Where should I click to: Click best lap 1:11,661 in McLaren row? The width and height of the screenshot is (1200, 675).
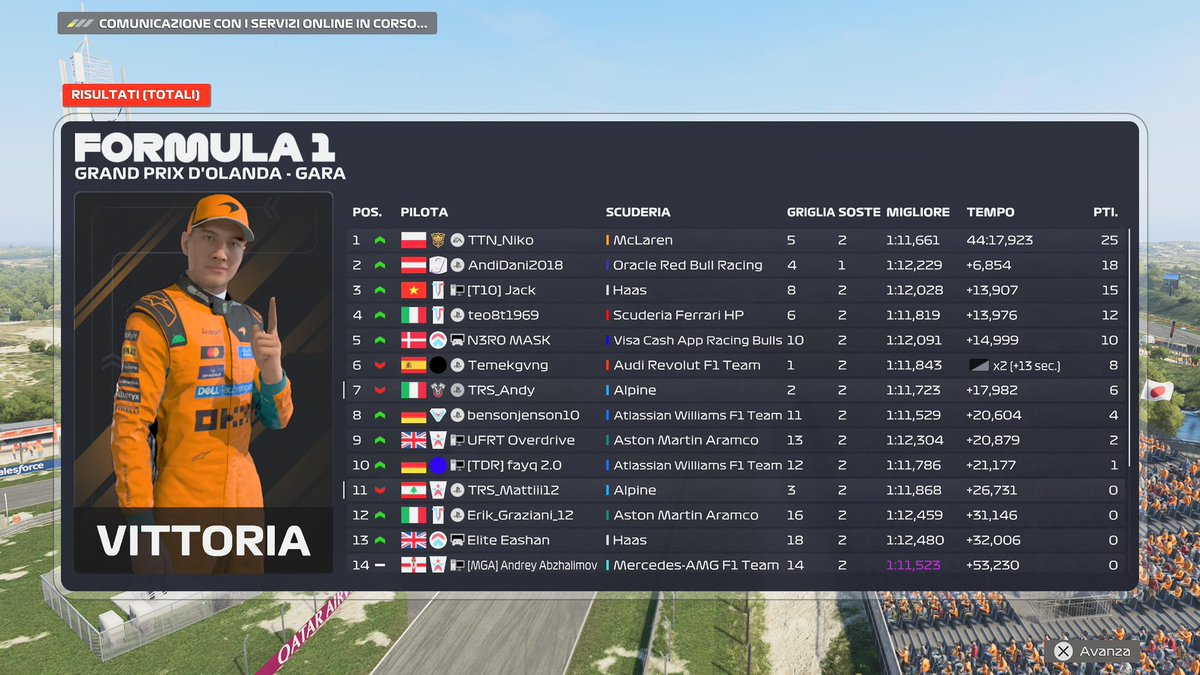point(913,240)
